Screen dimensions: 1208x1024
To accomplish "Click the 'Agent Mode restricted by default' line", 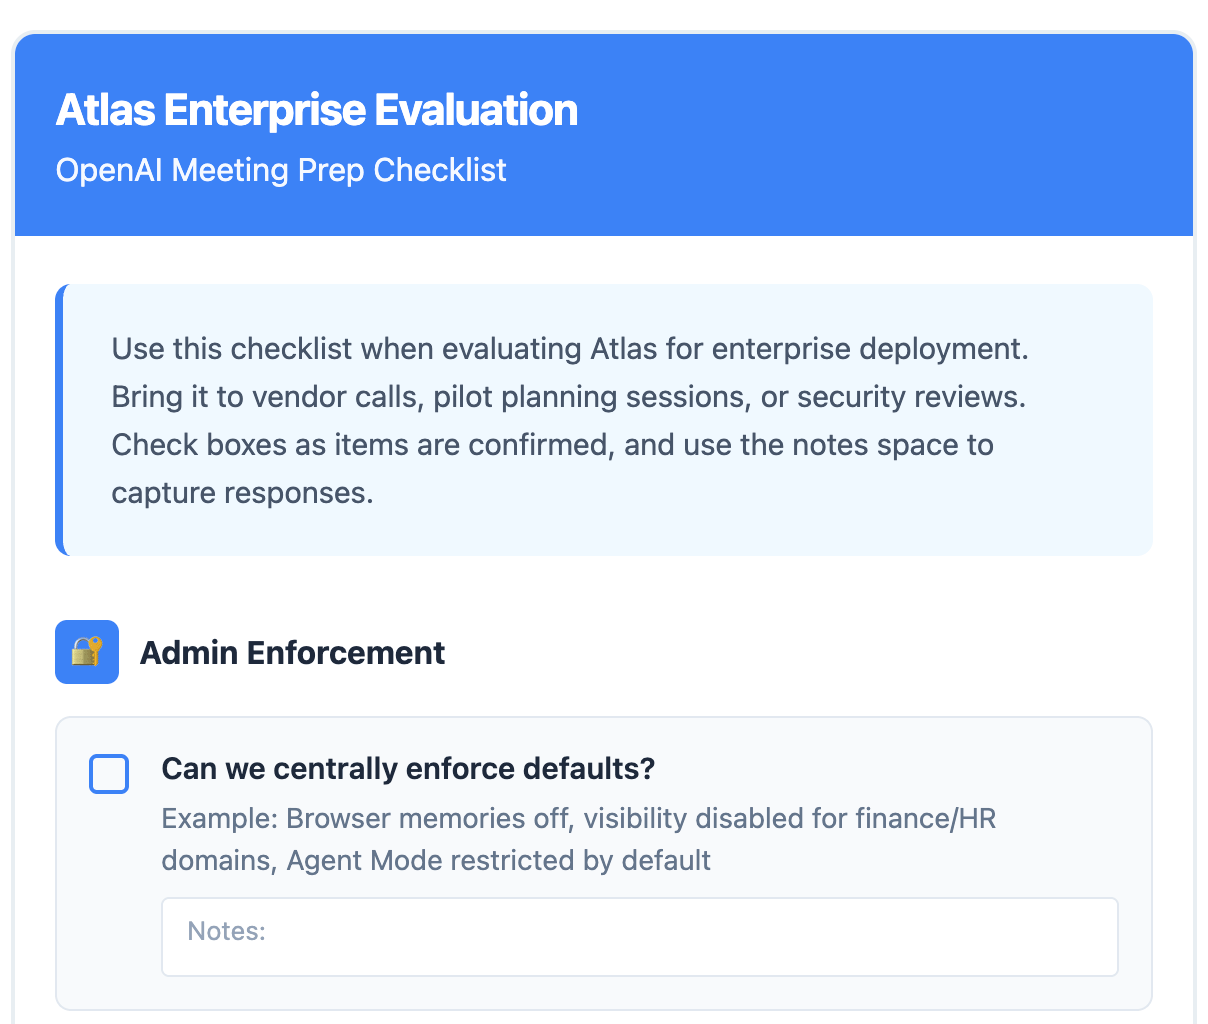I will [x=498, y=861].
